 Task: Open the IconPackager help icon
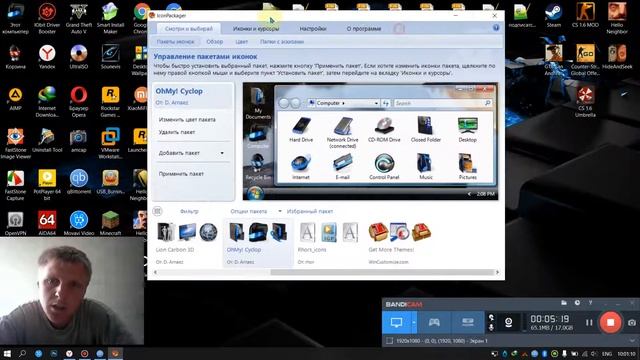point(496,28)
